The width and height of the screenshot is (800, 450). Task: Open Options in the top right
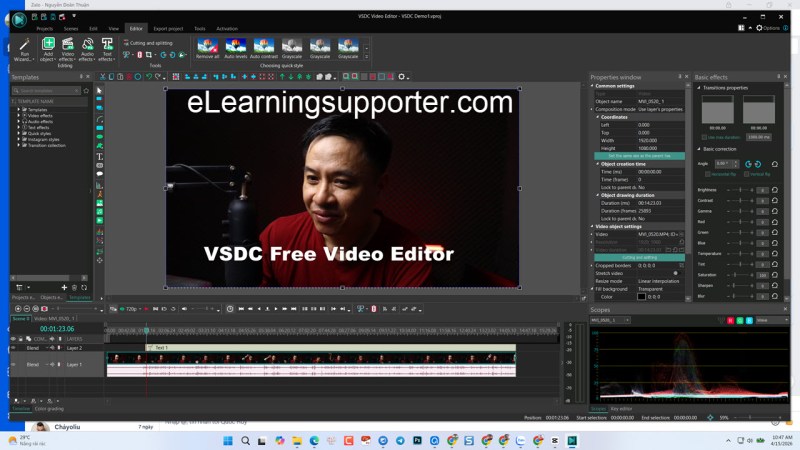pyautogui.click(x=768, y=28)
